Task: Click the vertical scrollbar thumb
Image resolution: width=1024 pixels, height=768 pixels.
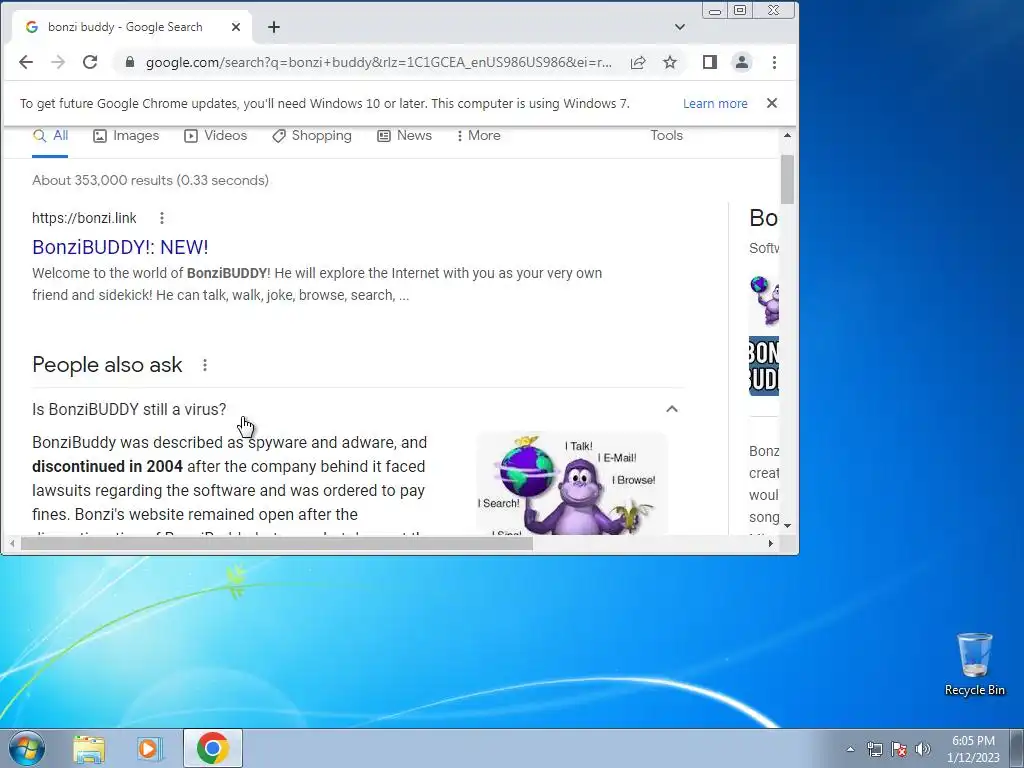Action: 787,180
